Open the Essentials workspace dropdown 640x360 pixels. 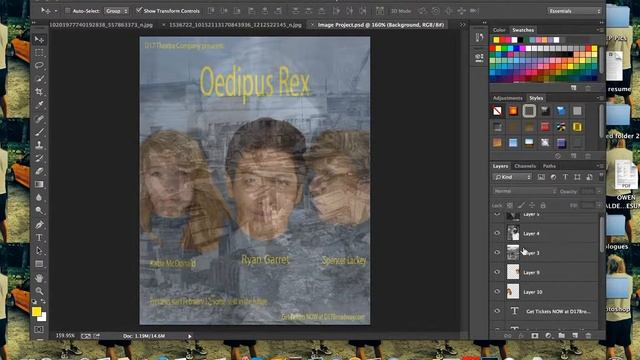574,11
